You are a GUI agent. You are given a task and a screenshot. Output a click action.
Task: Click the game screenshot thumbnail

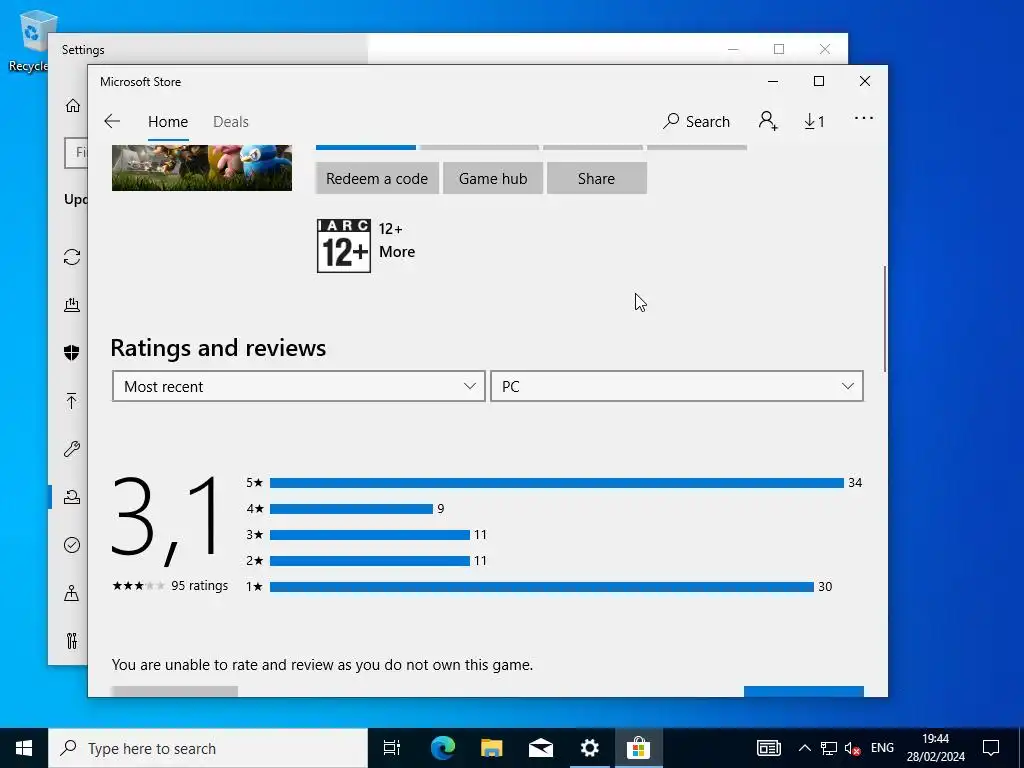pos(202,168)
